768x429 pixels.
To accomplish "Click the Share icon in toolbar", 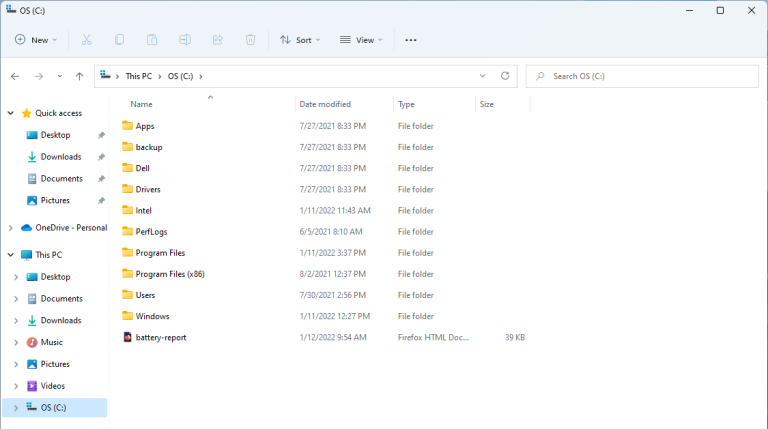I will coord(217,40).
